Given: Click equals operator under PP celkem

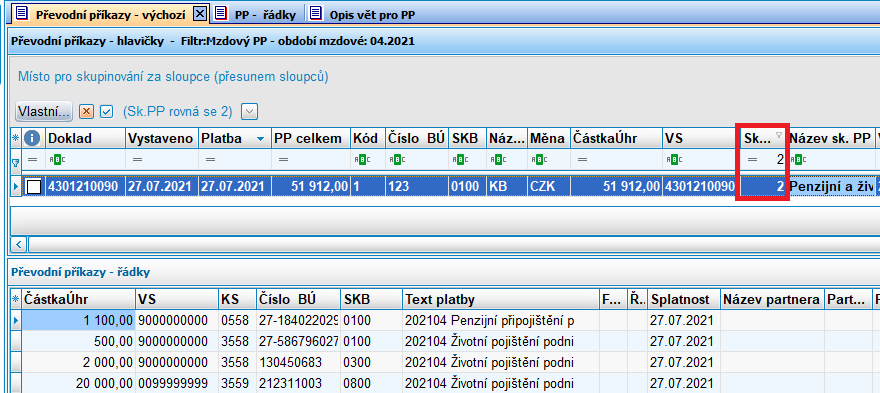Looking at the screenshot, I should [283, 160].
